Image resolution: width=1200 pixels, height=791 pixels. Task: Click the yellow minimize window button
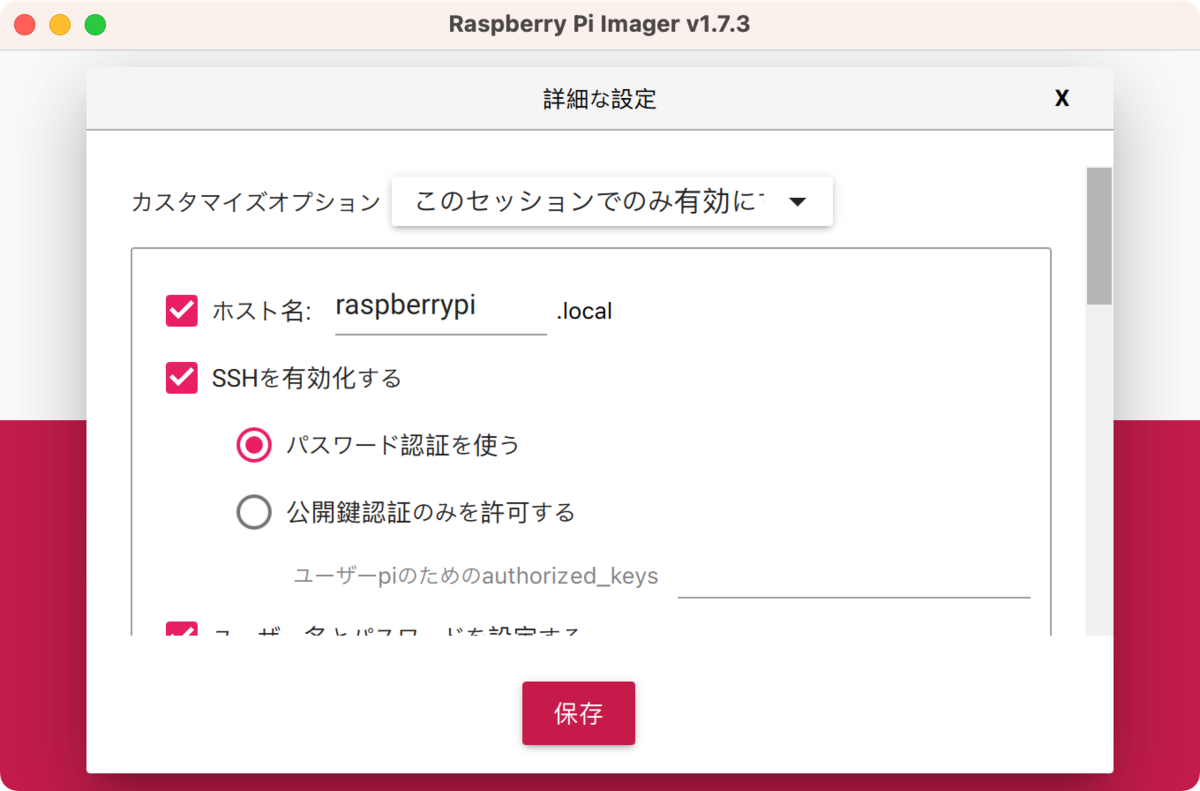pyautogui.click(x=60, y=25)
